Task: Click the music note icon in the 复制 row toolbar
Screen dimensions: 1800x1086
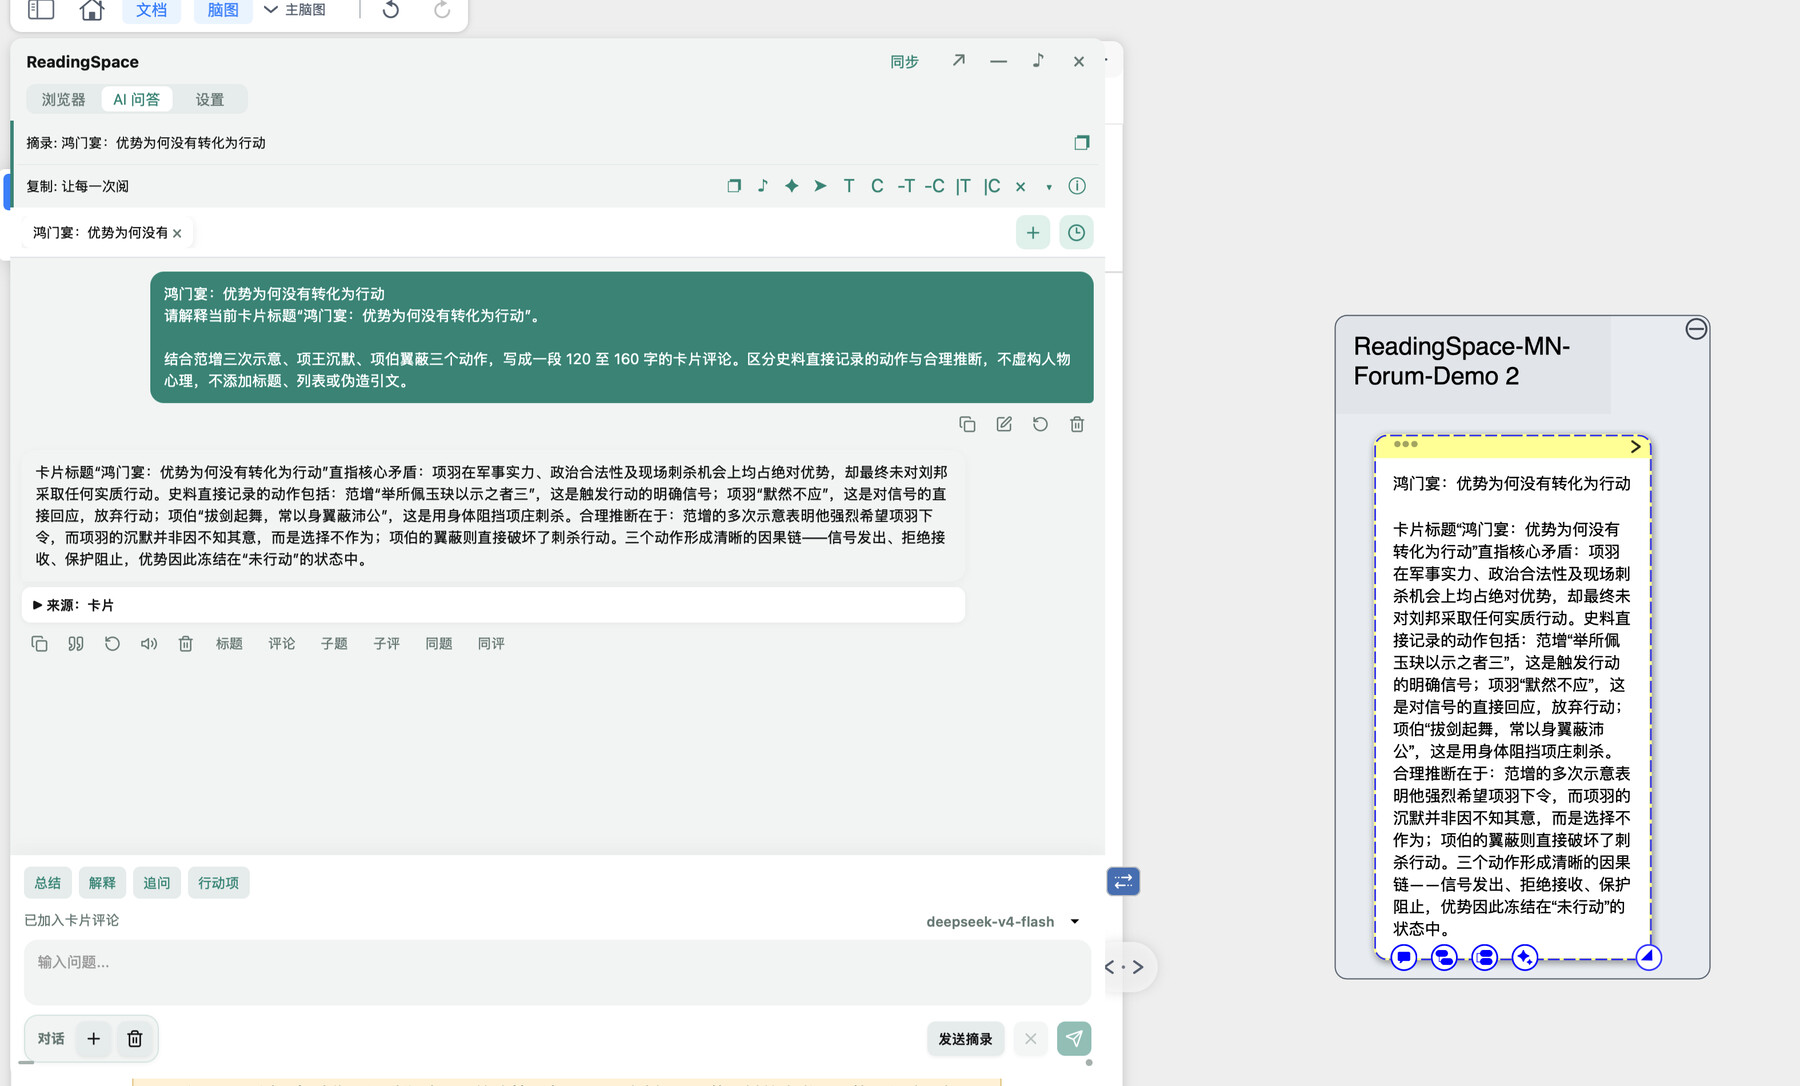Action: (x=763, y=186)
